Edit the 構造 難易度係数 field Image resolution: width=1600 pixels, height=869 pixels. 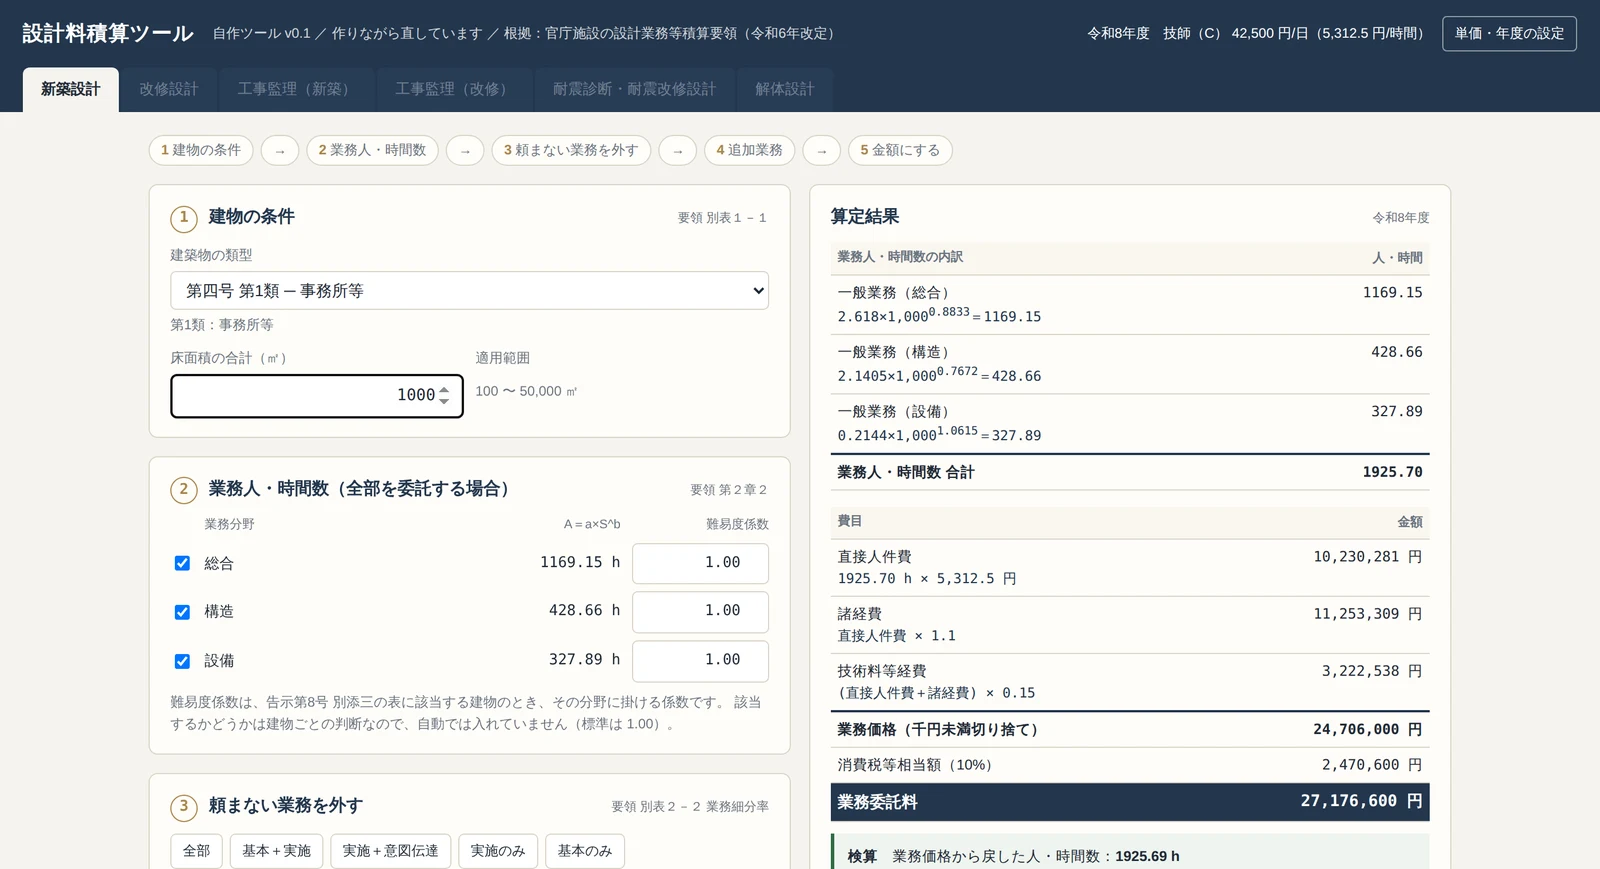pyautogui.click(x=700, y=611)
